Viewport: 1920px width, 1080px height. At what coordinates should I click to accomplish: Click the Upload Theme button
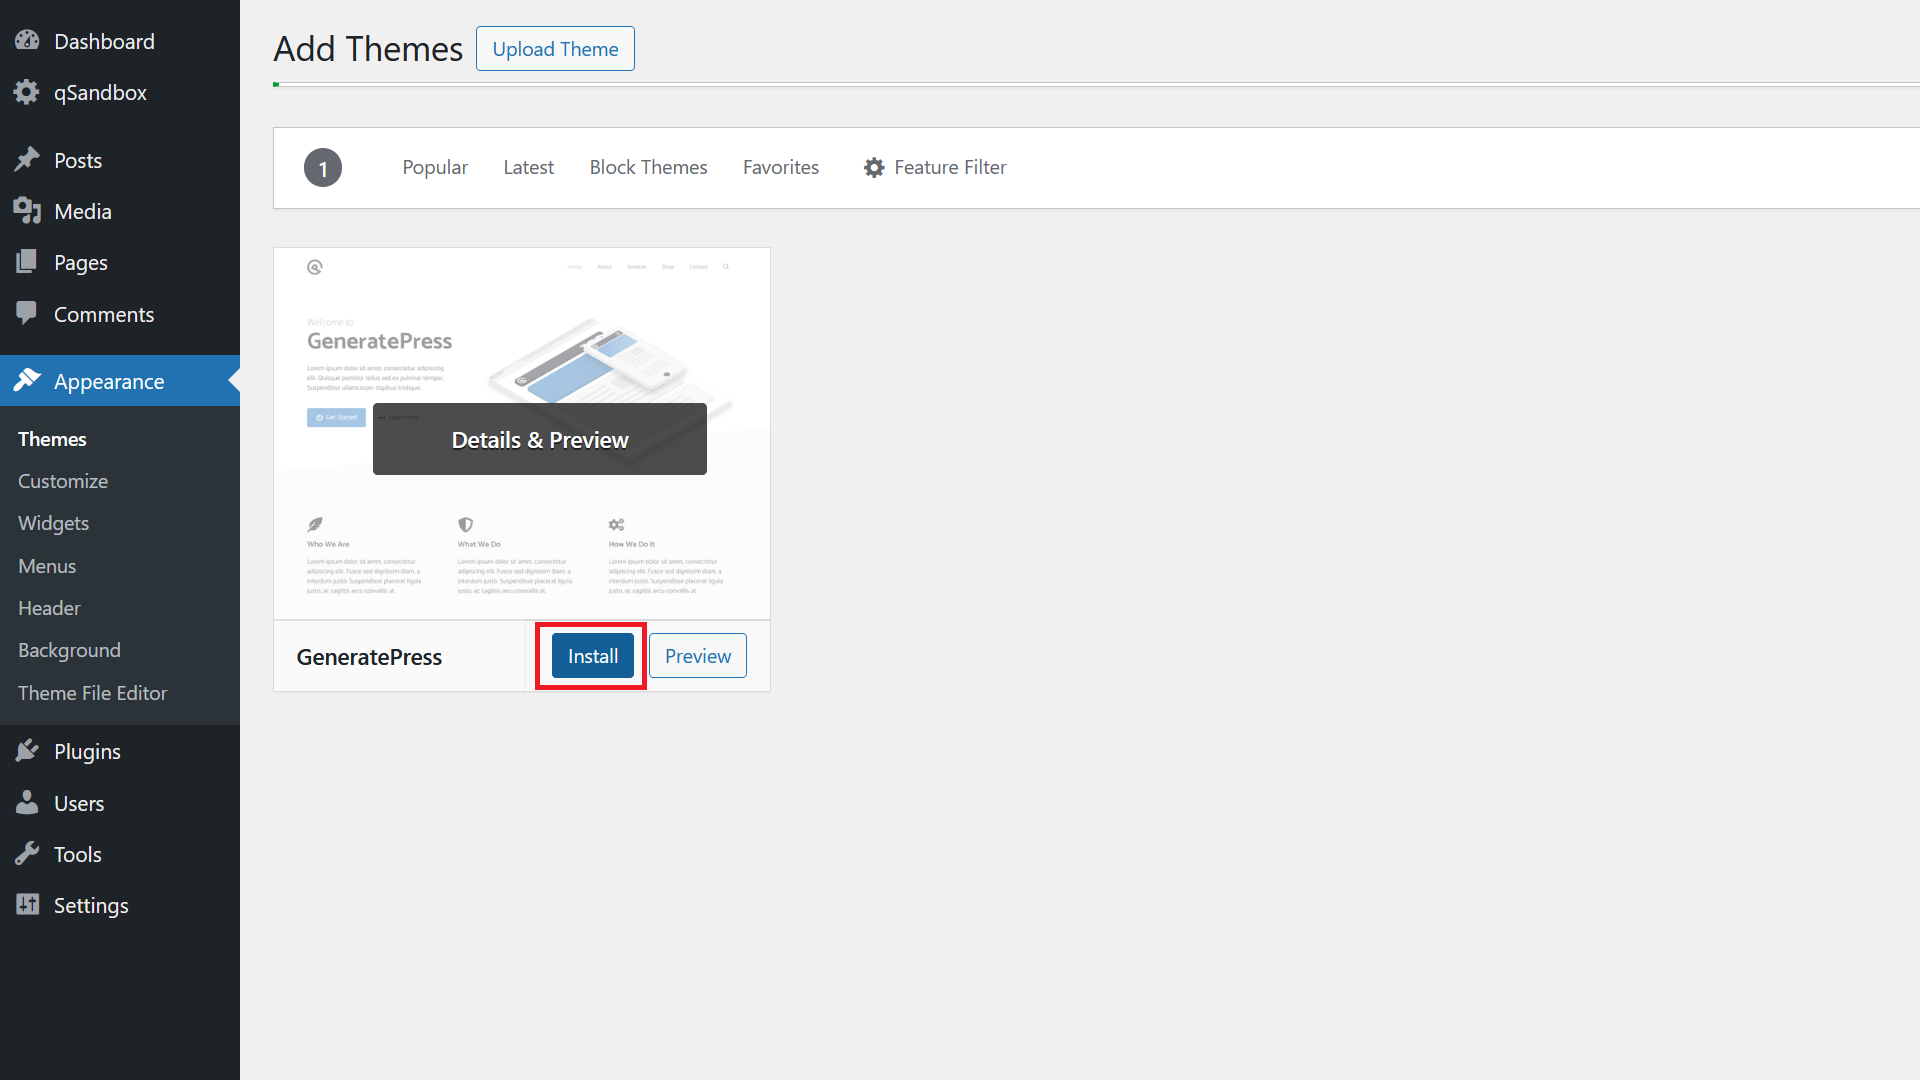[555, 48]
